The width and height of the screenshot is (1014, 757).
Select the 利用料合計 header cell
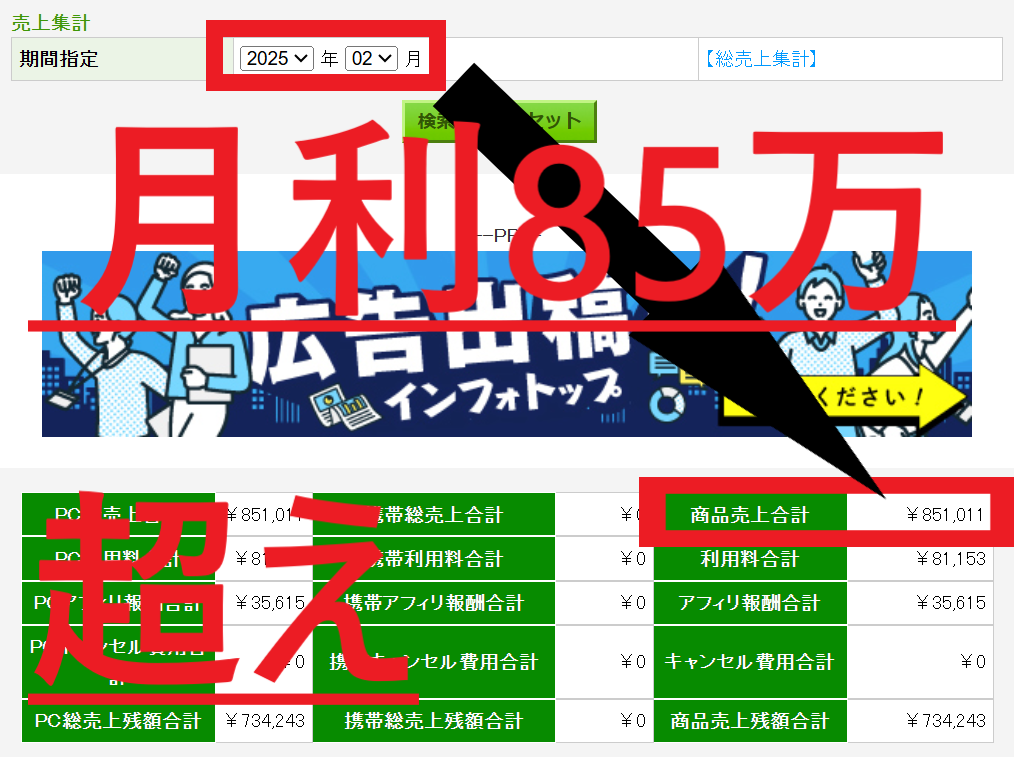750,558
